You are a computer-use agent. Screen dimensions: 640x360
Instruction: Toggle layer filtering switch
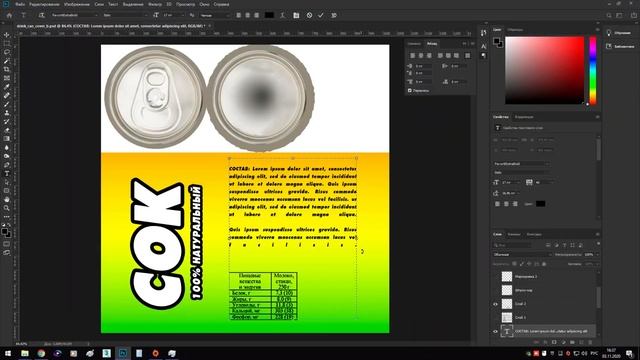coord(598,244)
